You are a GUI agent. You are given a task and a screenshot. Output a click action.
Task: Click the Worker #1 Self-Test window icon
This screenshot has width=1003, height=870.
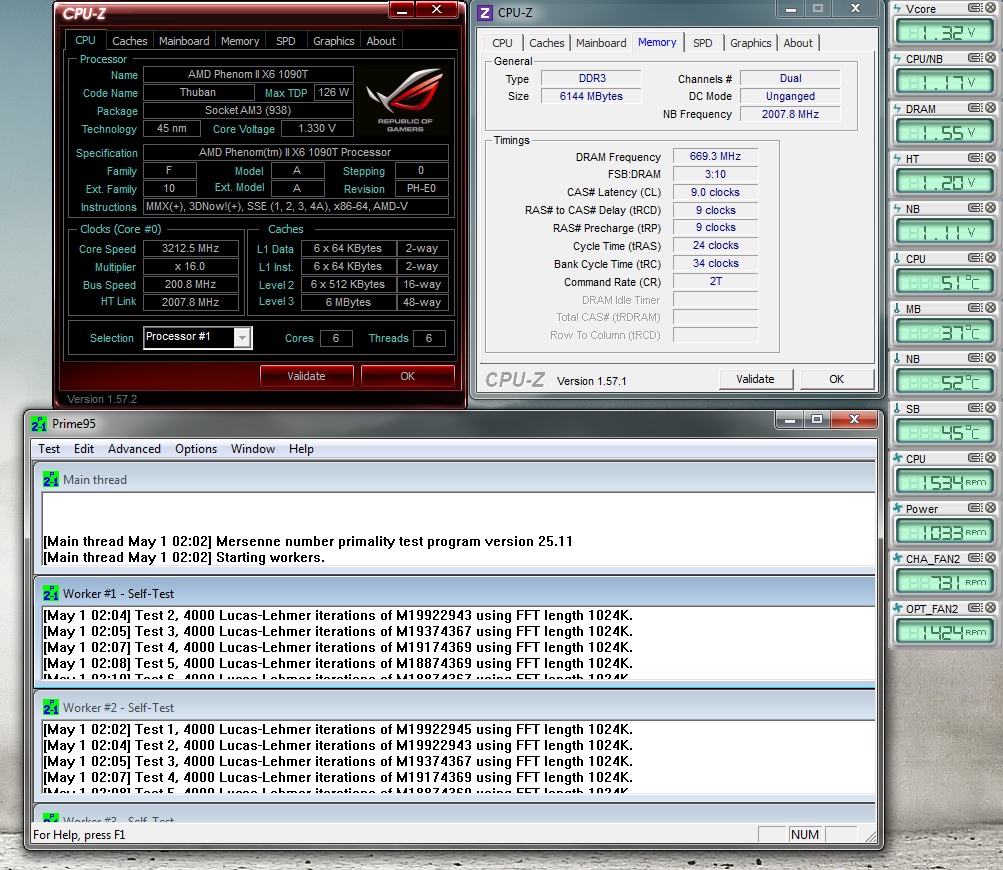[x=51, y=593]
